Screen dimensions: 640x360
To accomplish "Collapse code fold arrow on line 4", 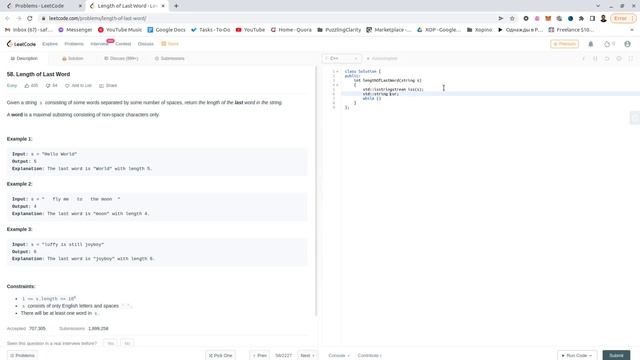I will (337, 85).
